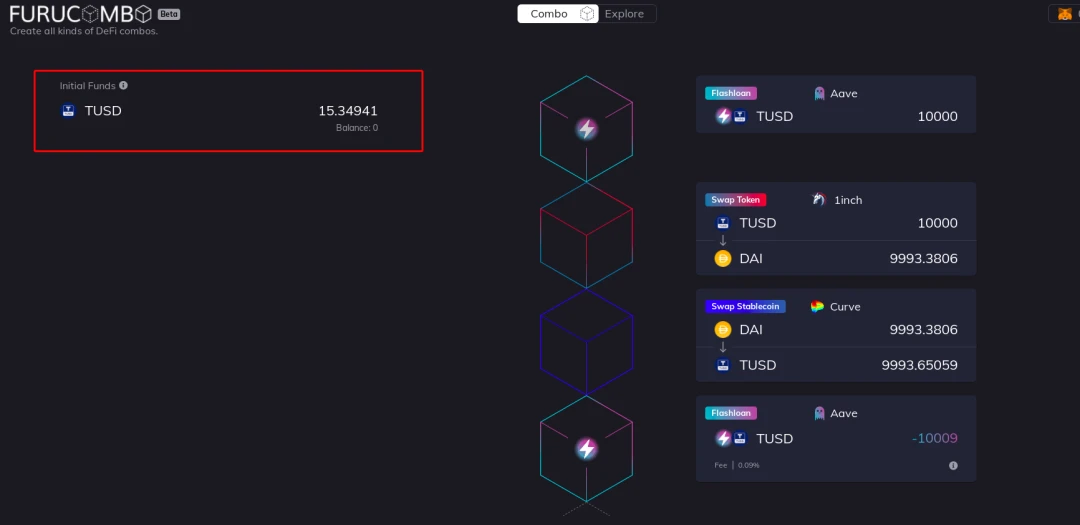Edit the 9993.3806 DAI amount in 1inch card
Screen dimensions: 1080x525
coord(924,259)
